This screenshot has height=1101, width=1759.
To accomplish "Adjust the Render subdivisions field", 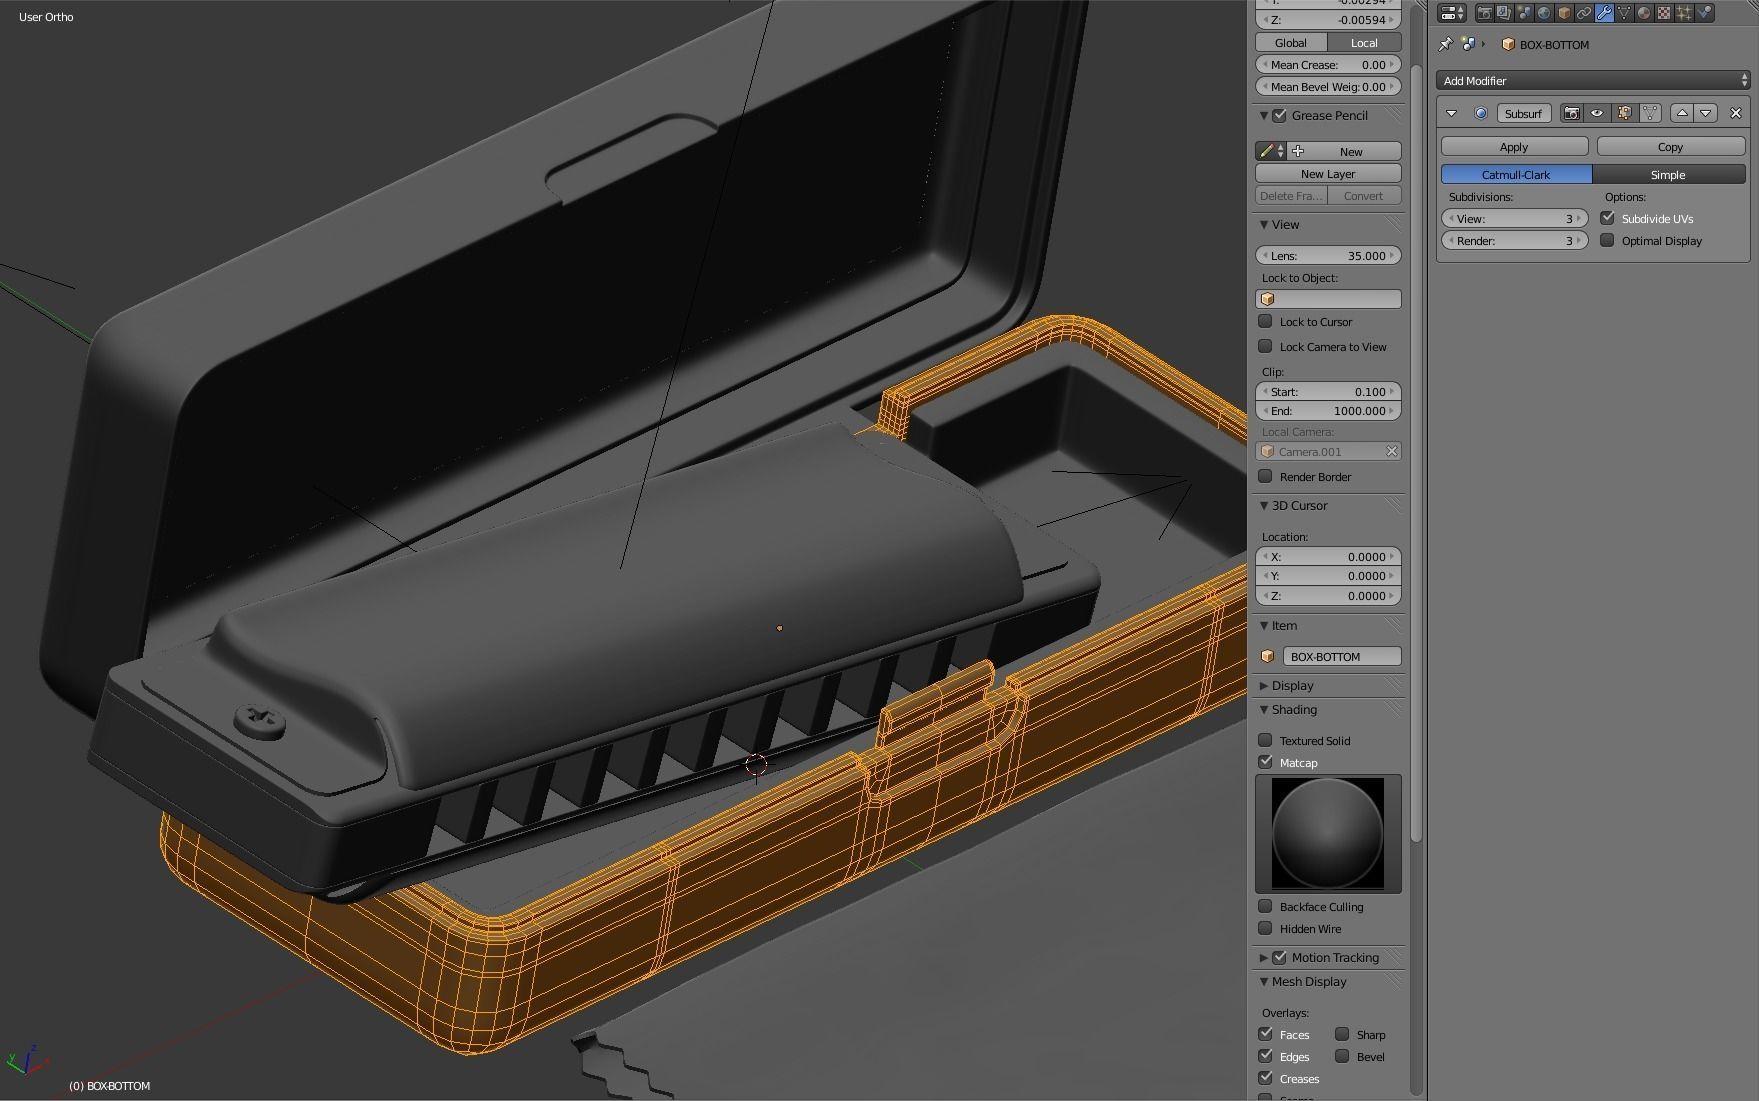I will coord(1514,240).
